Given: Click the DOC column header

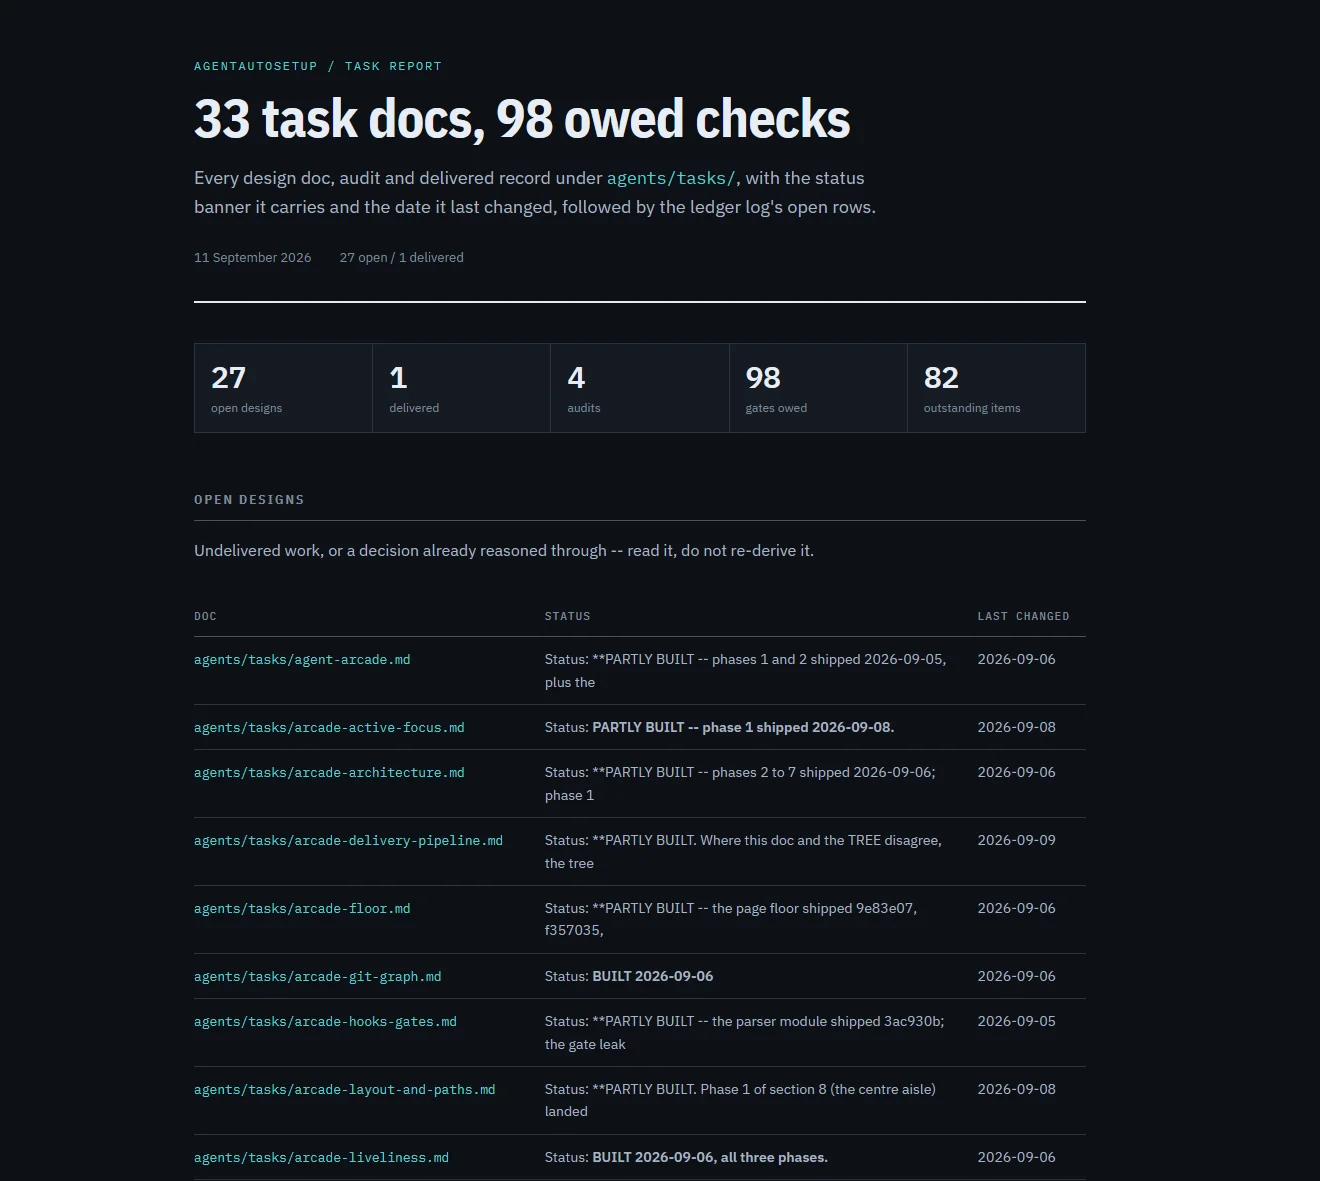Looking at the screenshot, I should [205, 616].
